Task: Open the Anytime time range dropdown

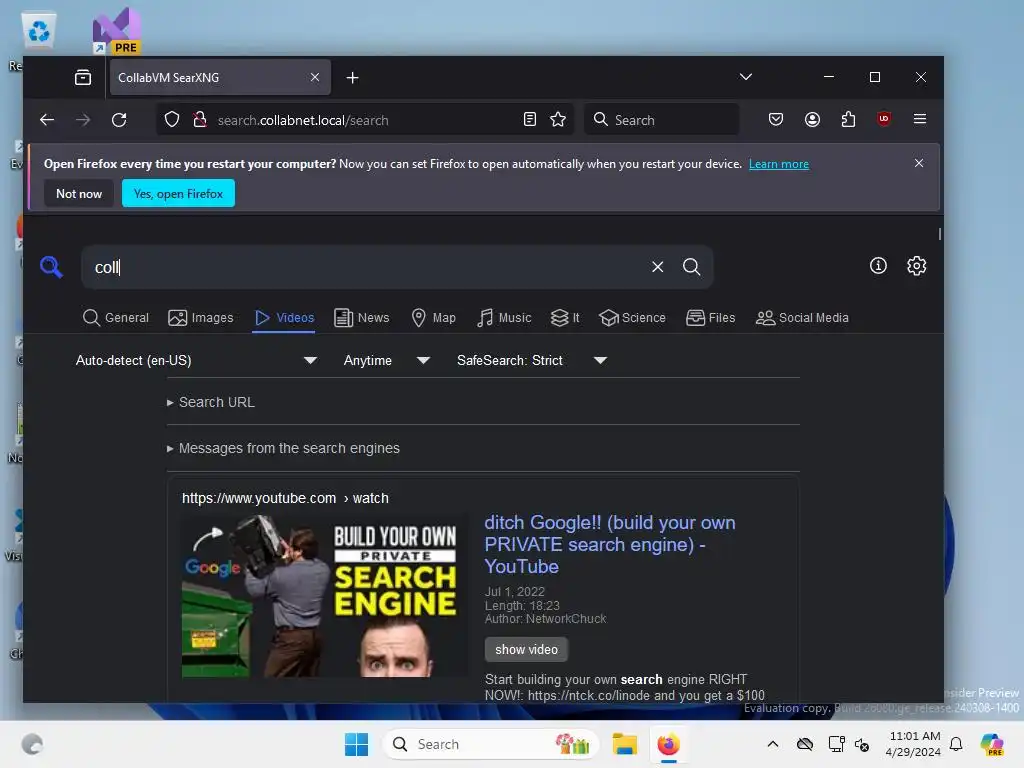Action: 387,360
